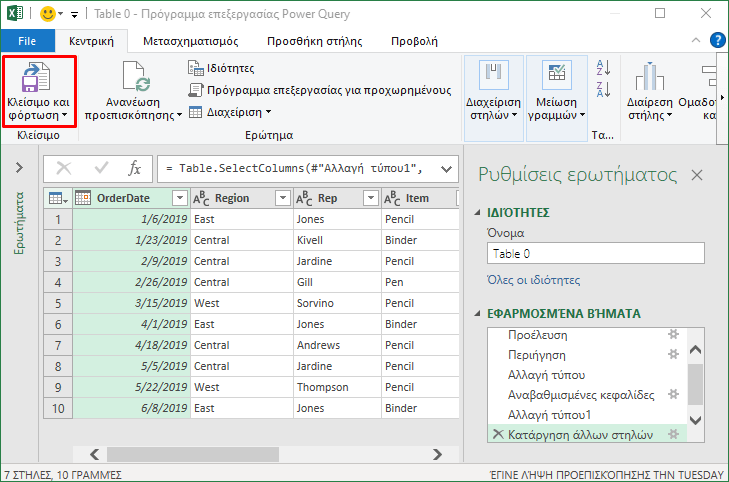Click Region column text type icon
This screenshot has width=729, height=482.
pyautogui.click(x=201, y=198)
